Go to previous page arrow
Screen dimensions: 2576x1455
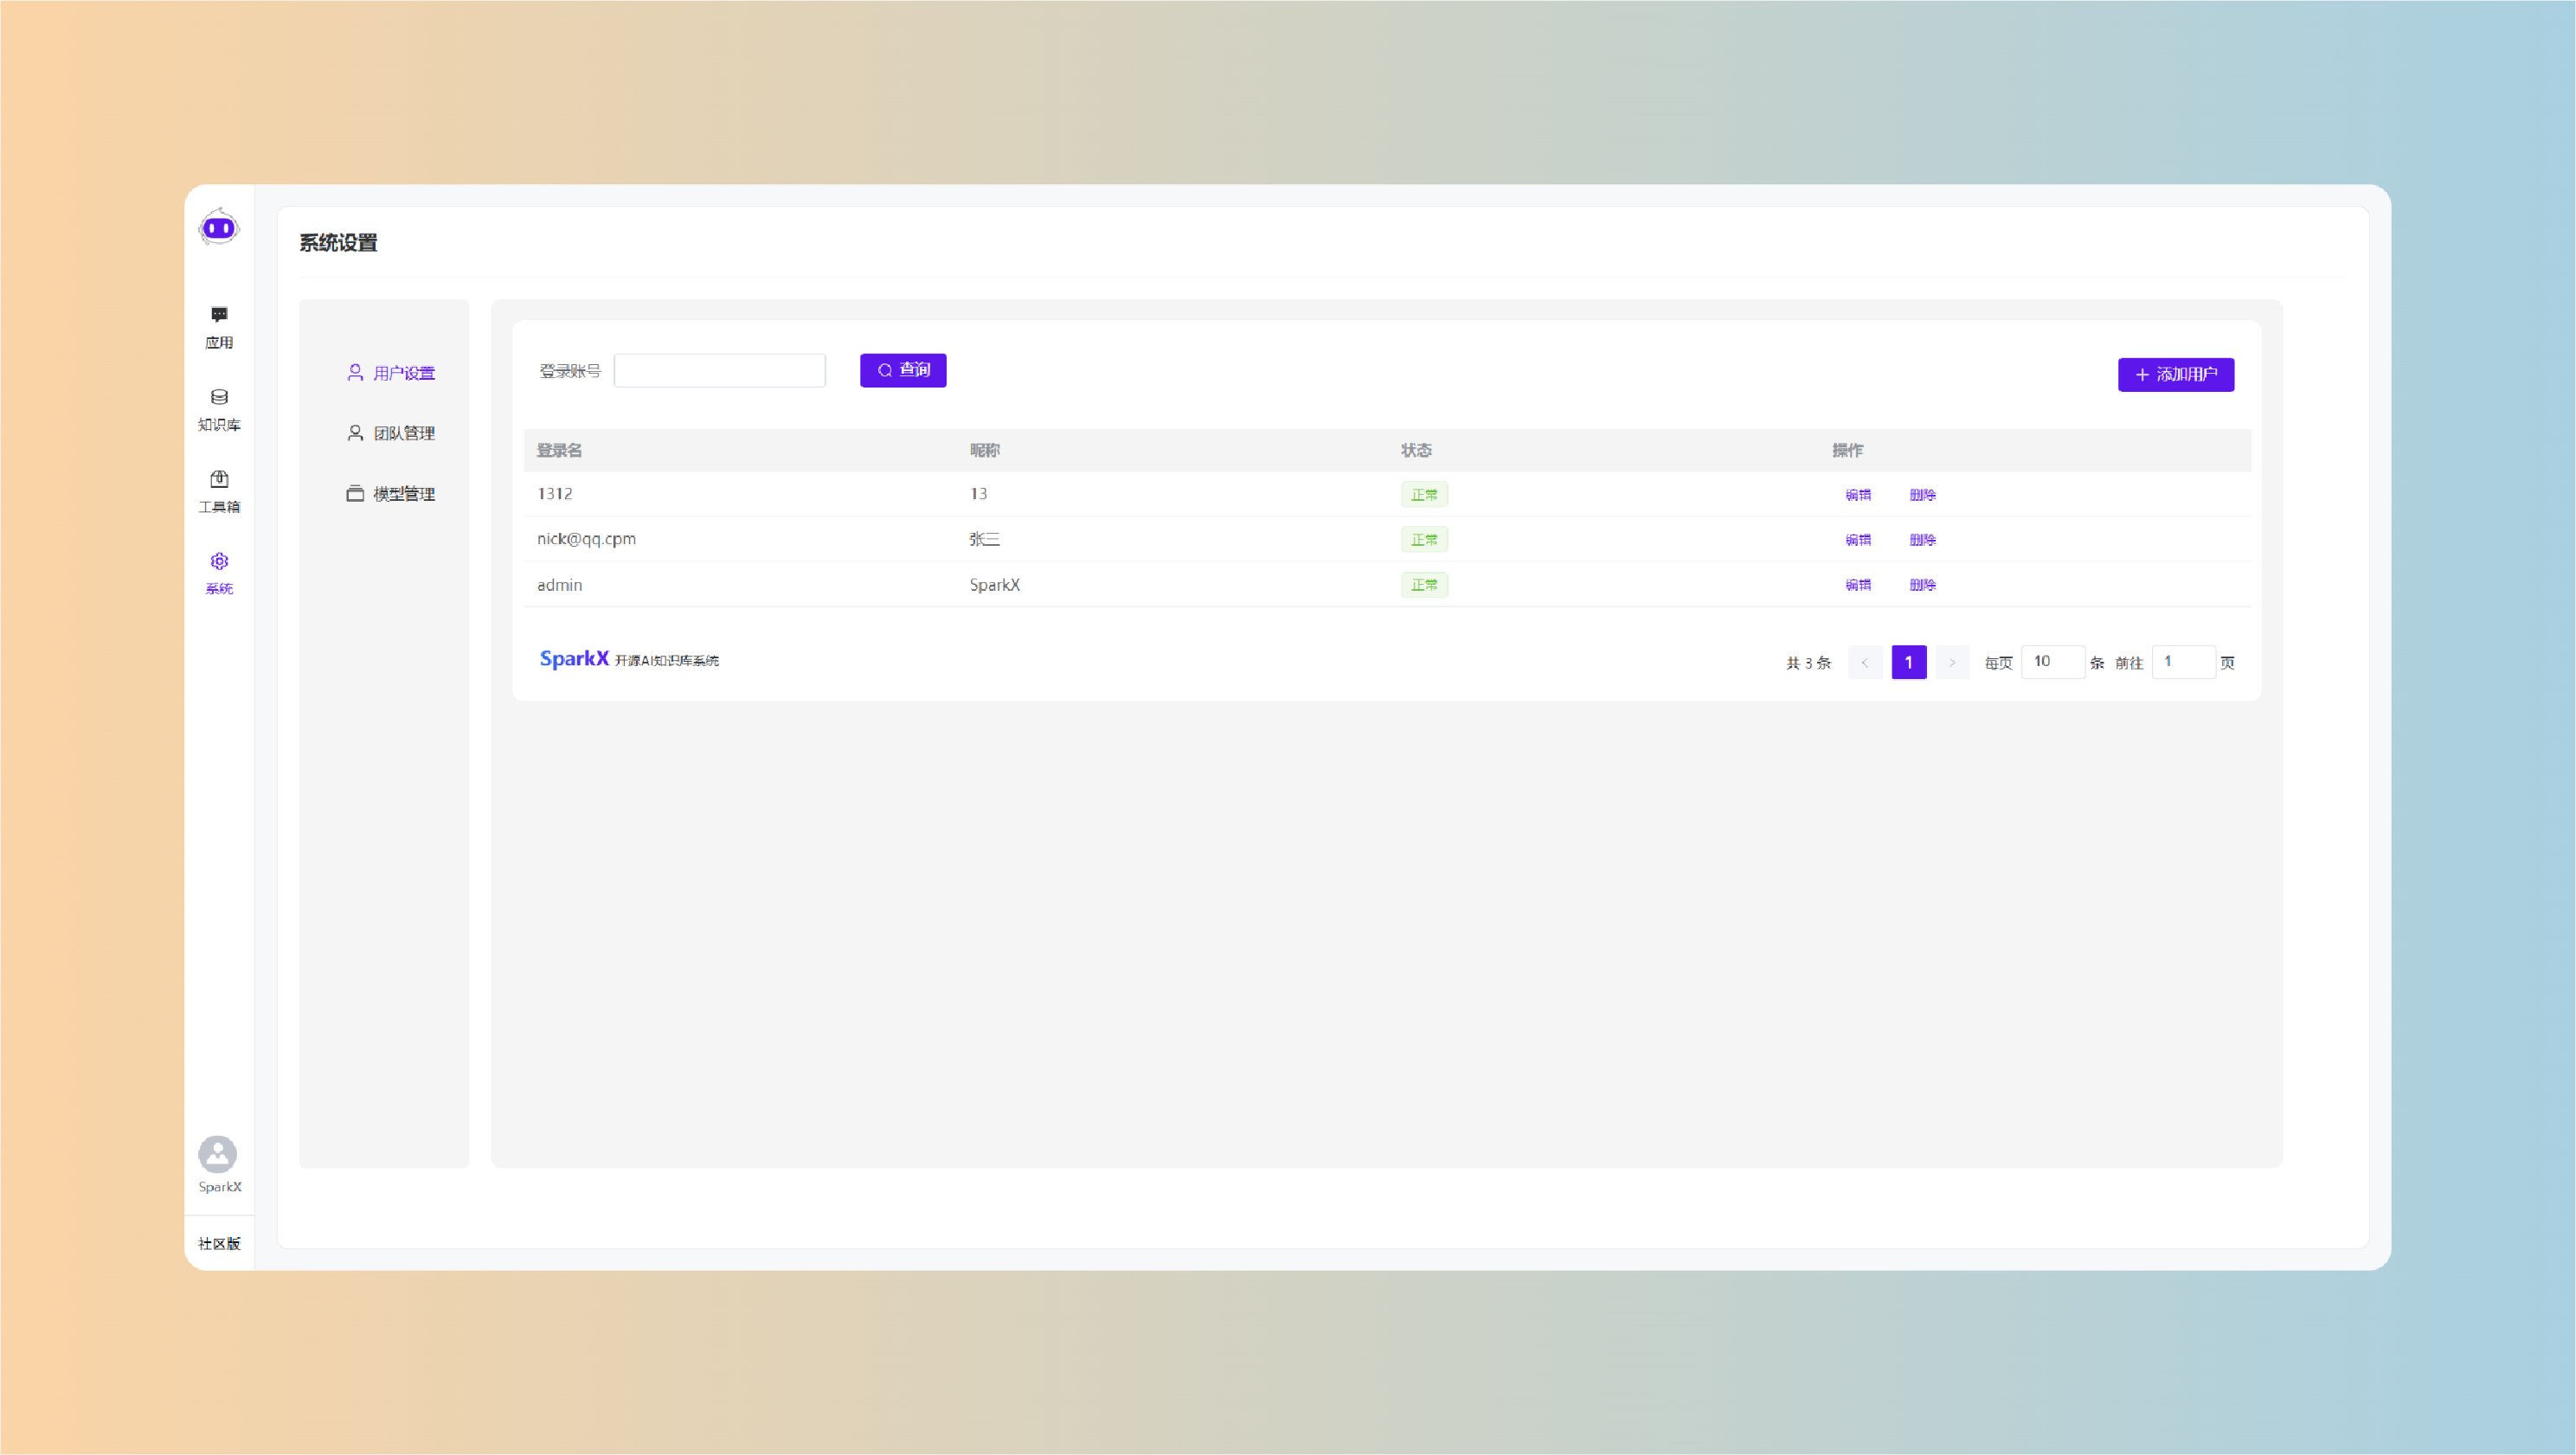(1865, 663)
